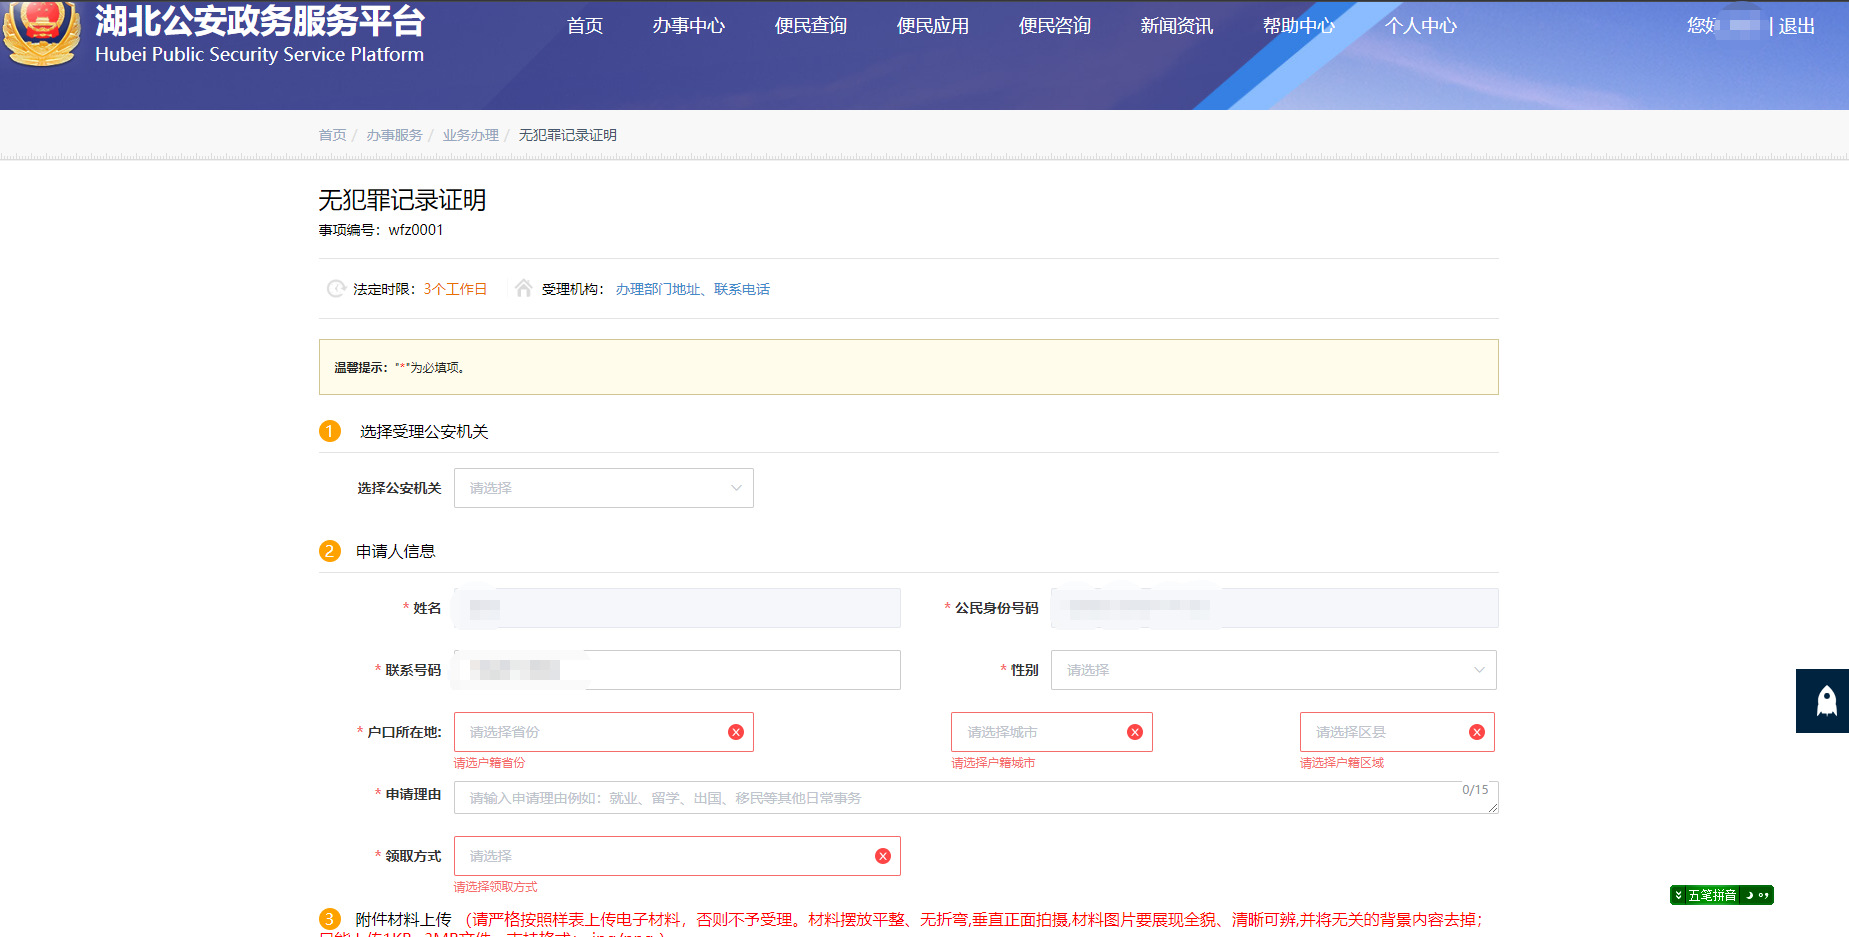Open the 新闻资讯 menu

[x=1177, y=26]
